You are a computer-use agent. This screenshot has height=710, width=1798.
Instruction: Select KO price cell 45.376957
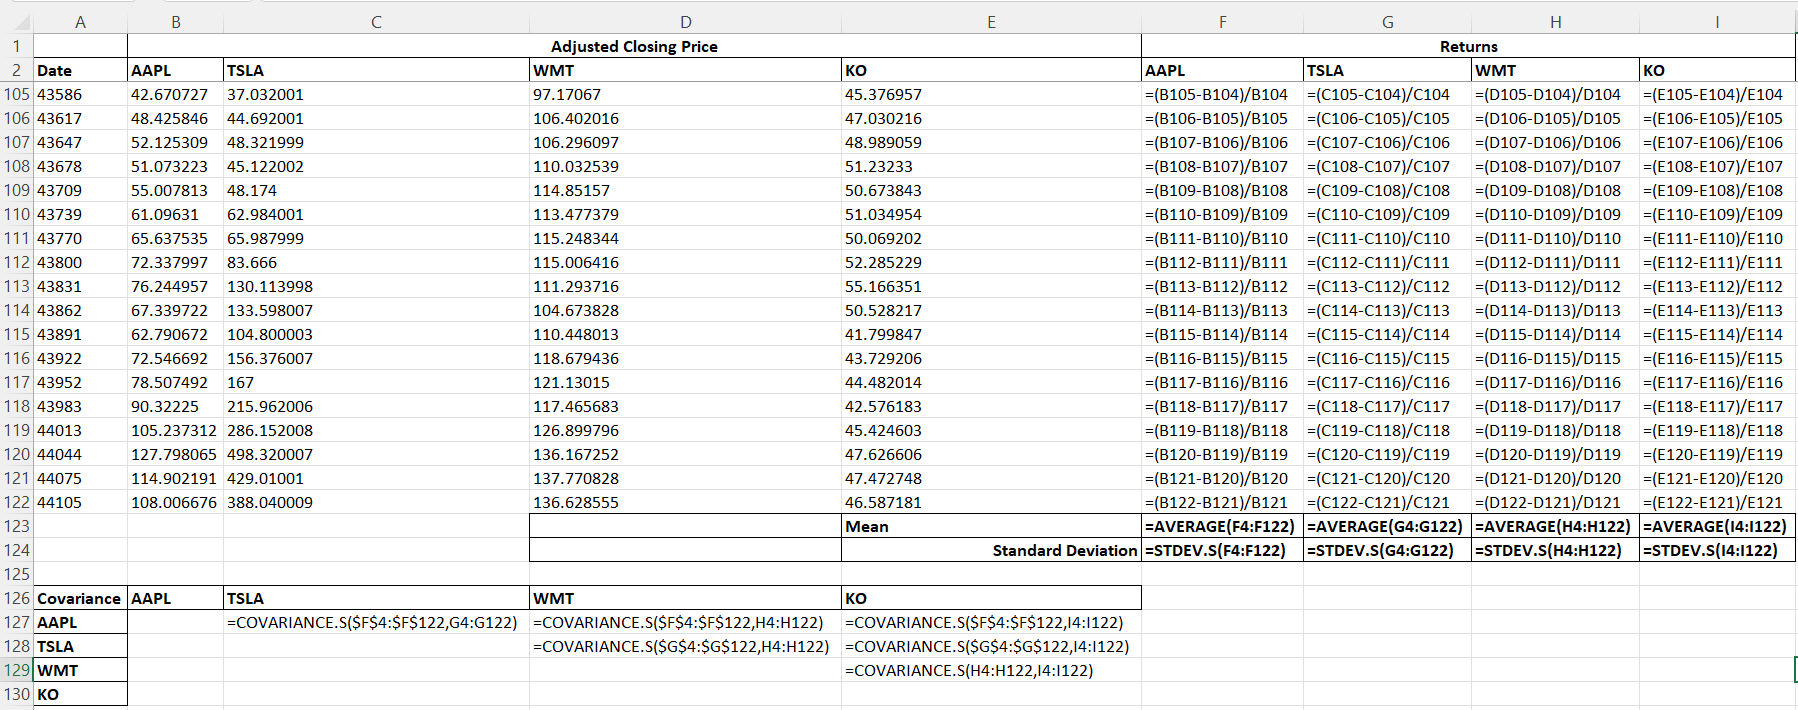point(991,94)
